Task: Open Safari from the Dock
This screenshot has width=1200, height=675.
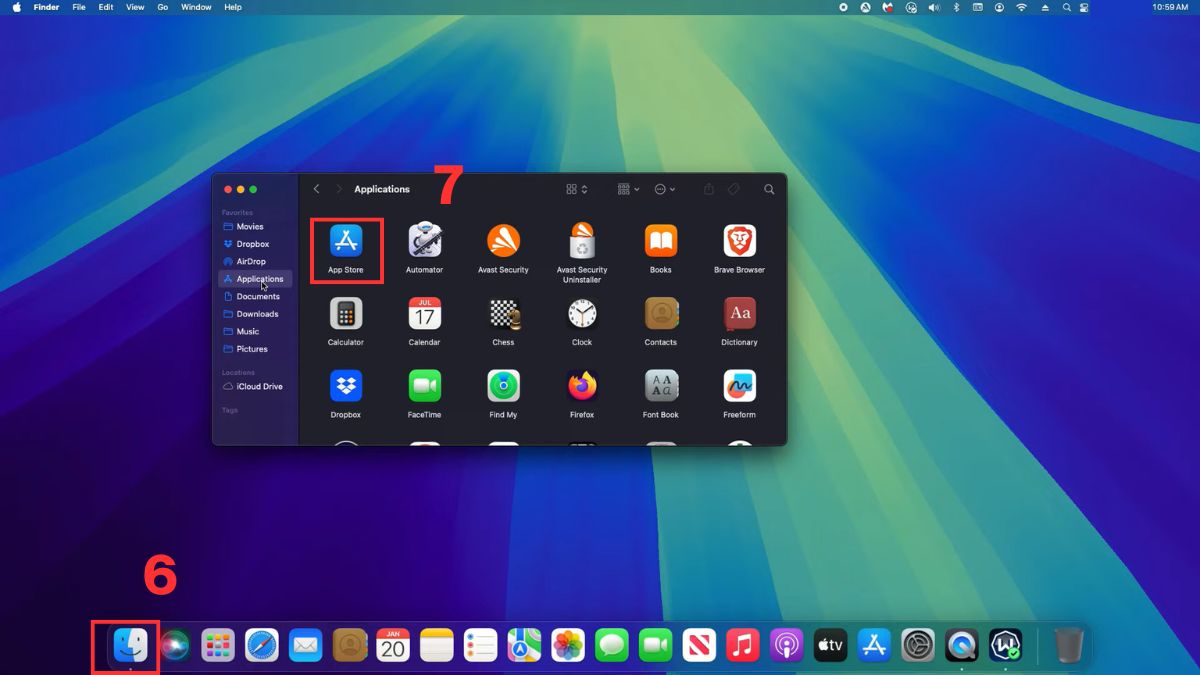Action: point(262,645)
